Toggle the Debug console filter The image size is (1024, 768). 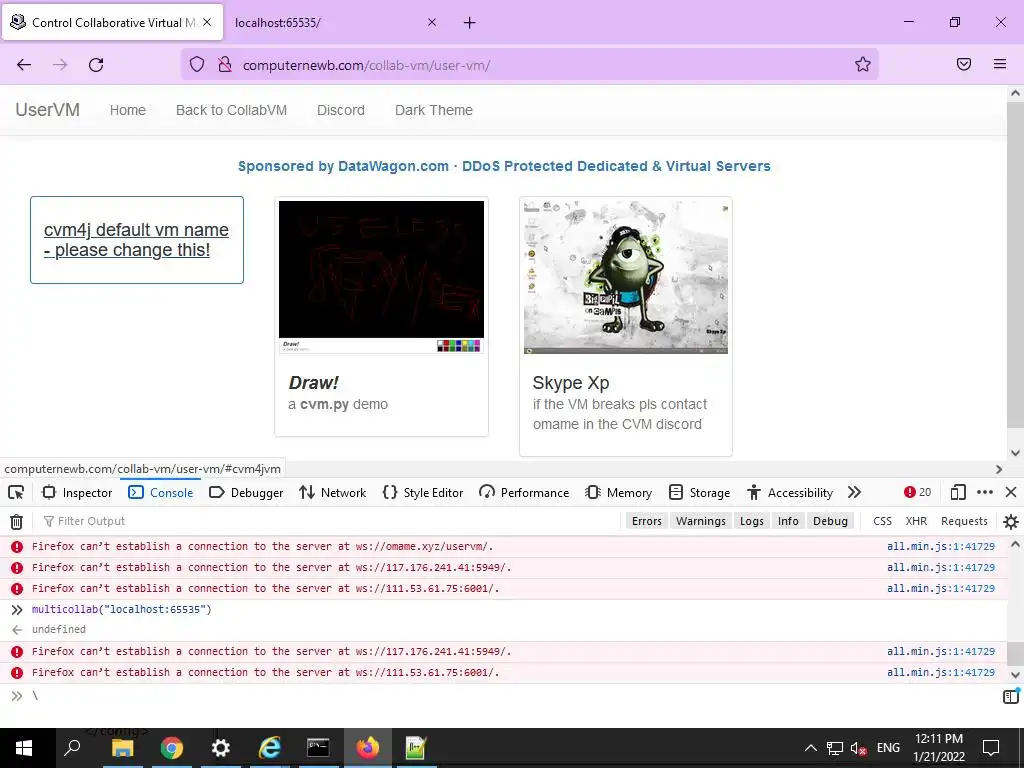[830, 521]
